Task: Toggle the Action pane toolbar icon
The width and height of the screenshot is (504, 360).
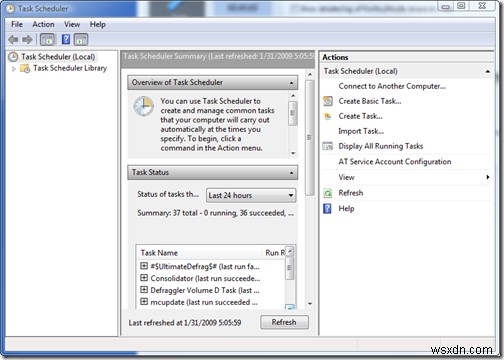Action: tap(81, 40)
